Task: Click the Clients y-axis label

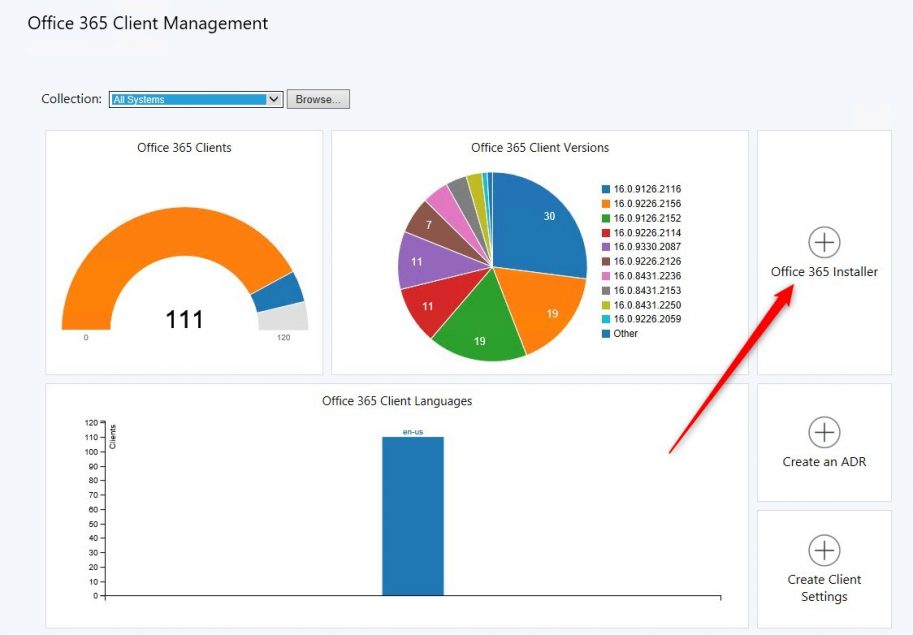Action: point(113,437)
